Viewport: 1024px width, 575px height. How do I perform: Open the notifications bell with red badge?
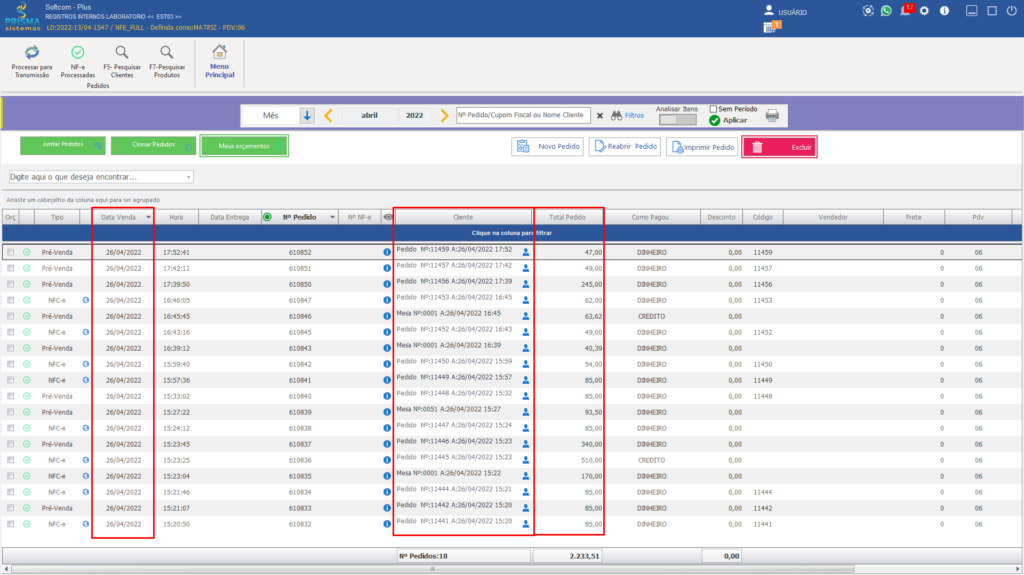(906, 10)
